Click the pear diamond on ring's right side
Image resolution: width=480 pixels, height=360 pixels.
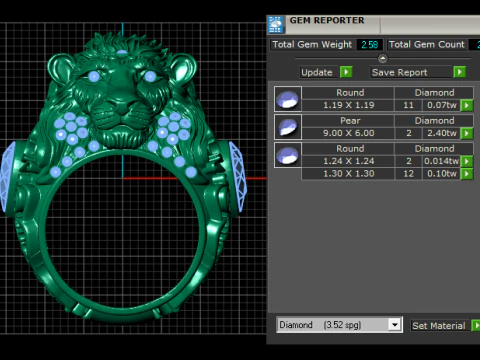point(238,176)
